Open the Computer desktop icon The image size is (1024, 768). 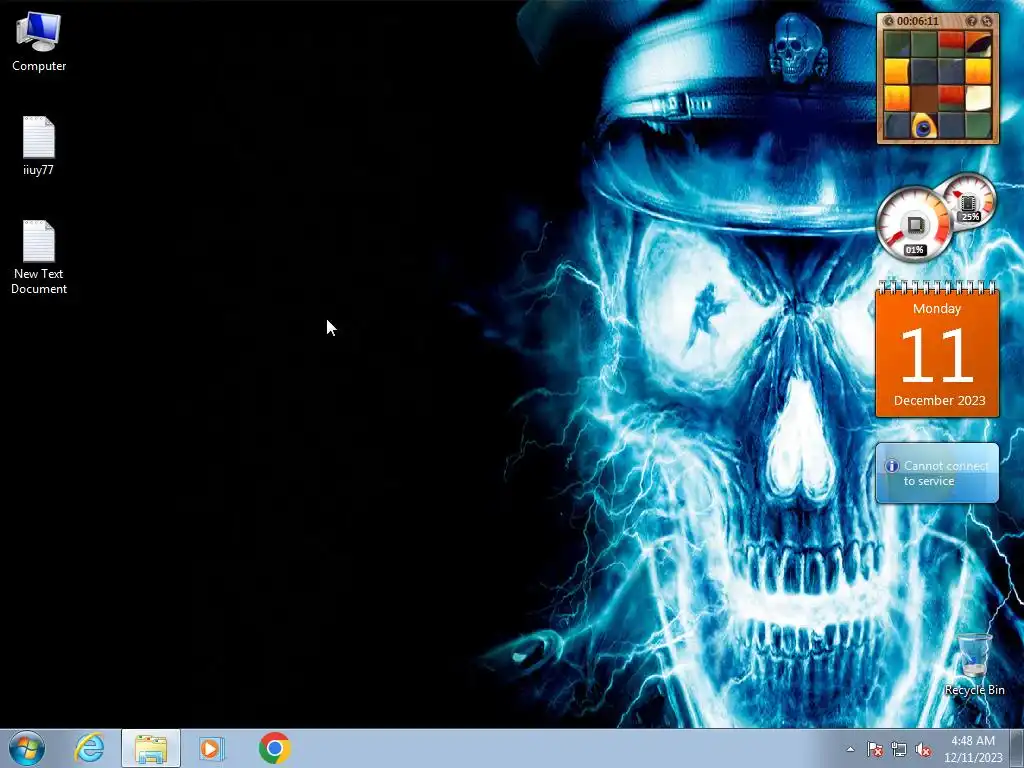pyautogui.click(x=39, y=41)
